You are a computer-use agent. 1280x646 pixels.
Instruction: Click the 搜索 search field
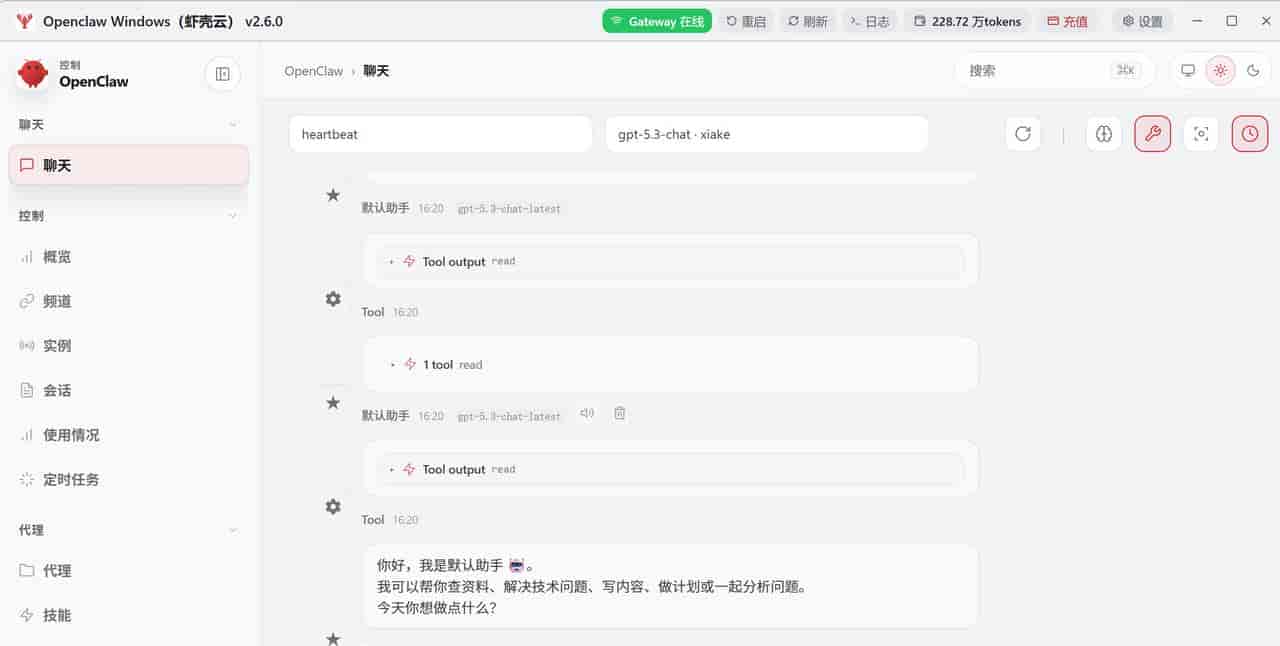point(1054,71)
